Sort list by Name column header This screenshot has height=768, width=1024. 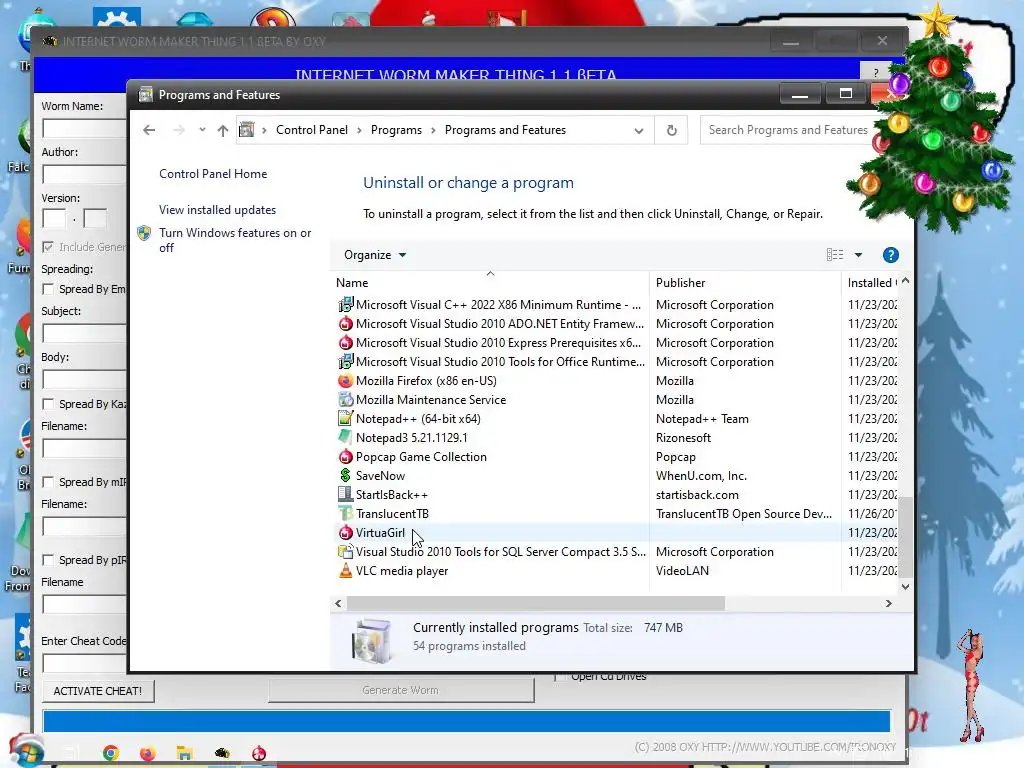[490, 283]
